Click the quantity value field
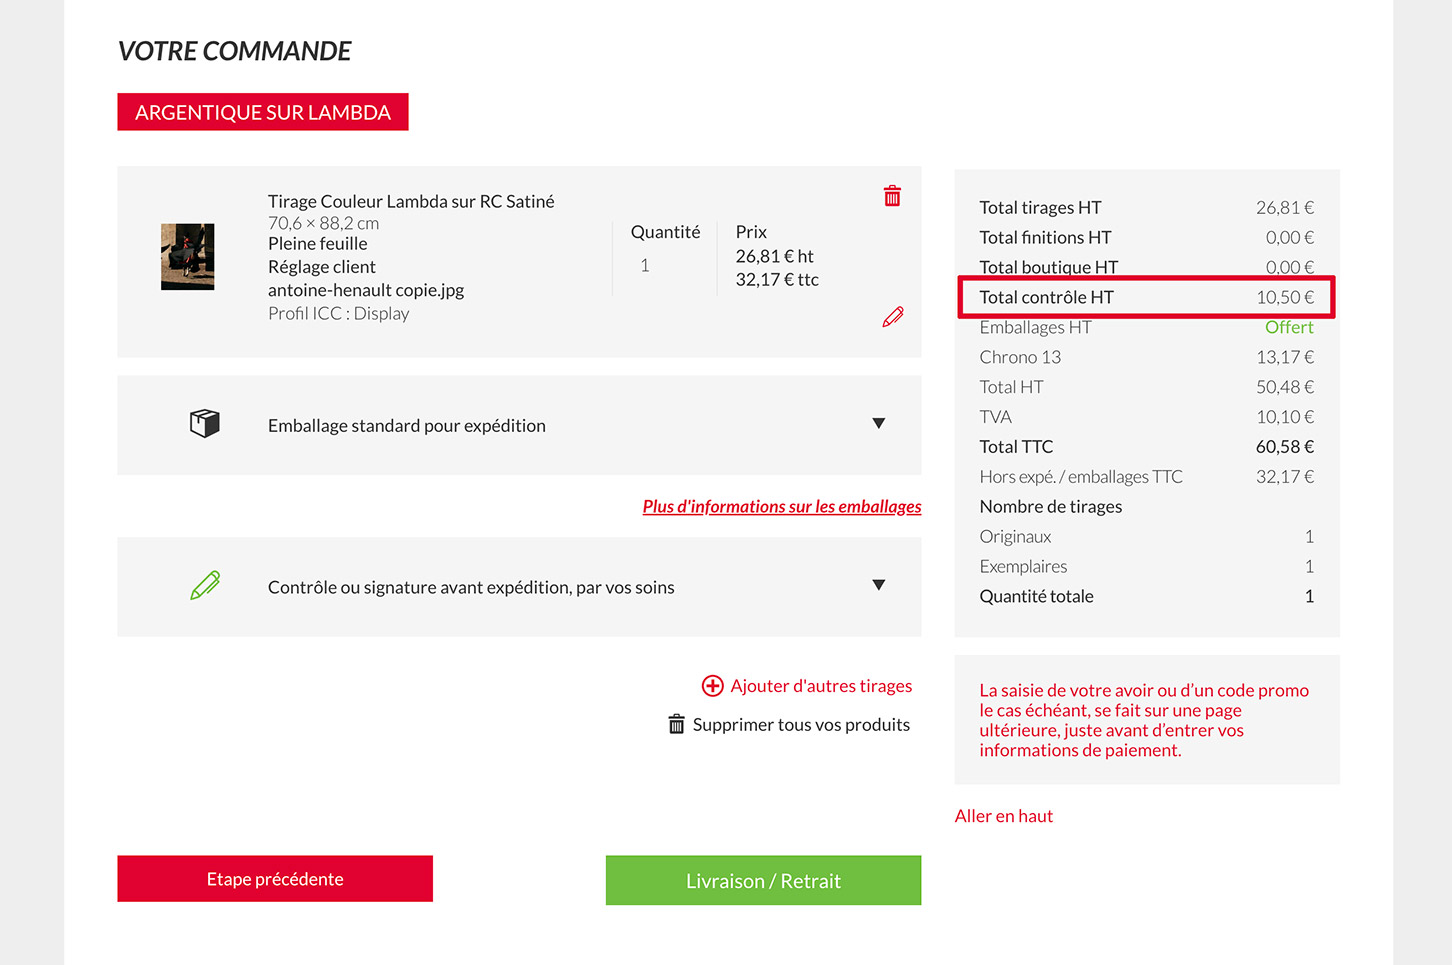The width and height of the screenshot is (1452, 965). coord(645,266)
